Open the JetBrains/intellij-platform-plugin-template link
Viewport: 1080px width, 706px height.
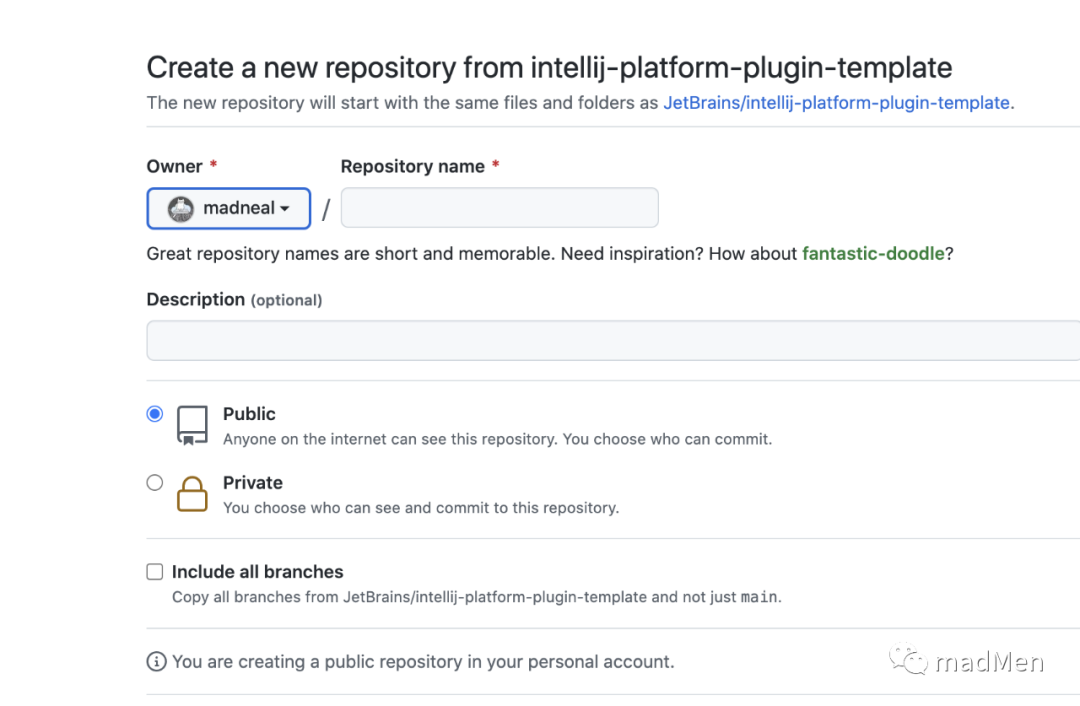click(x=836, y=103)
